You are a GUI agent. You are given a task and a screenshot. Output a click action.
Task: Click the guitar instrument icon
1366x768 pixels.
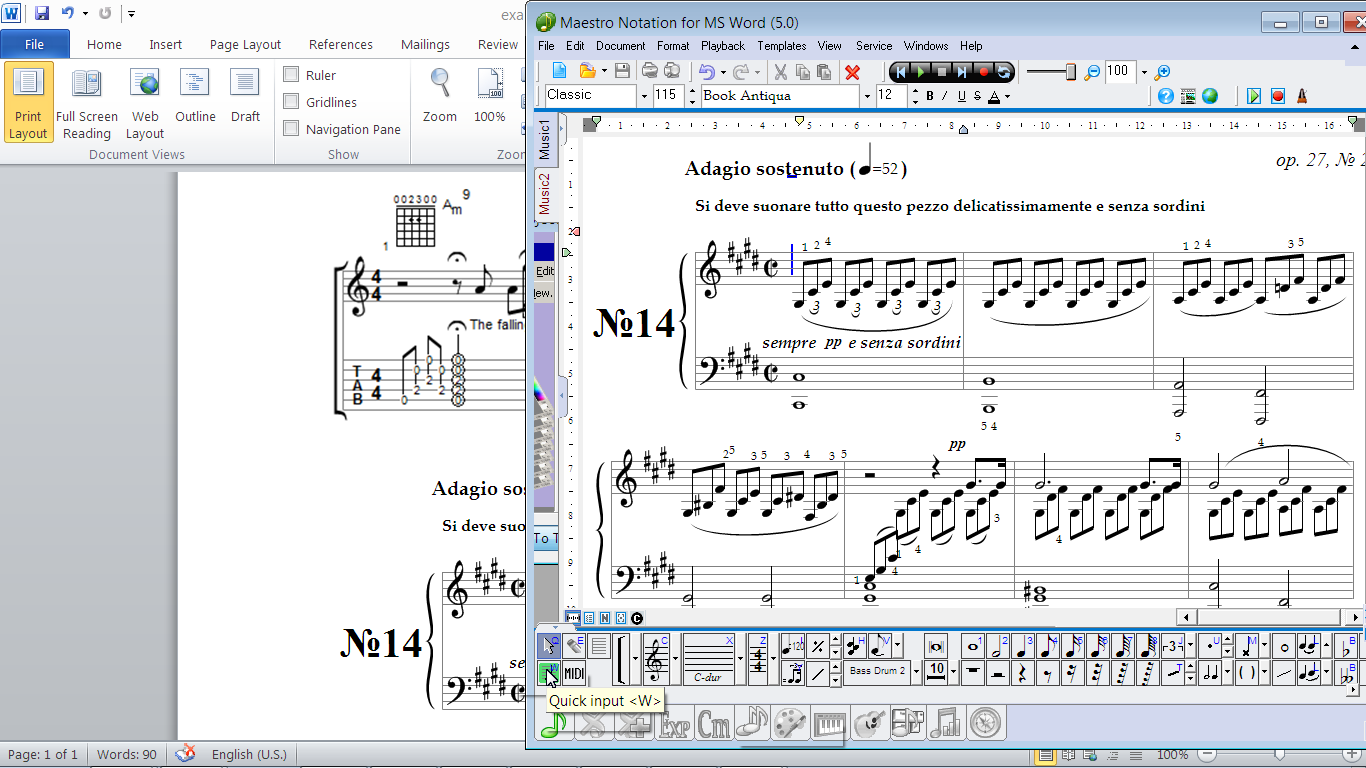click(x=868, y=722)
